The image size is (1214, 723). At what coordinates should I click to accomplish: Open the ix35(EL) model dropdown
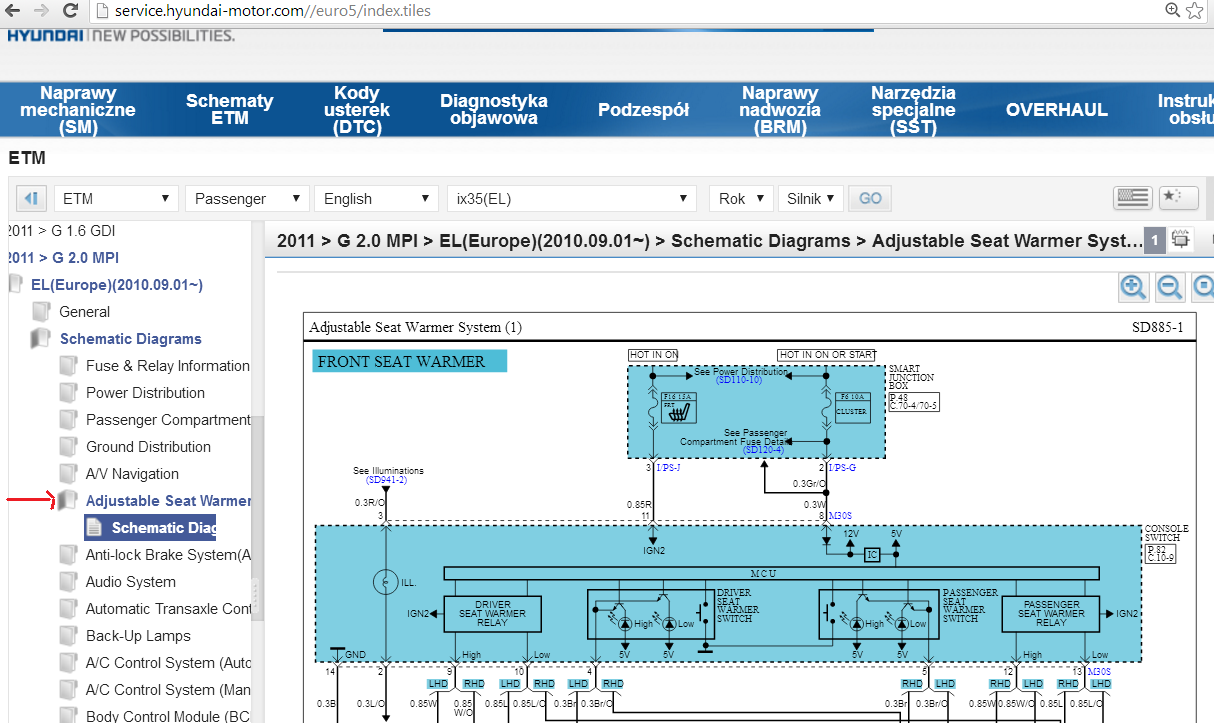click(x=570, y=198)
